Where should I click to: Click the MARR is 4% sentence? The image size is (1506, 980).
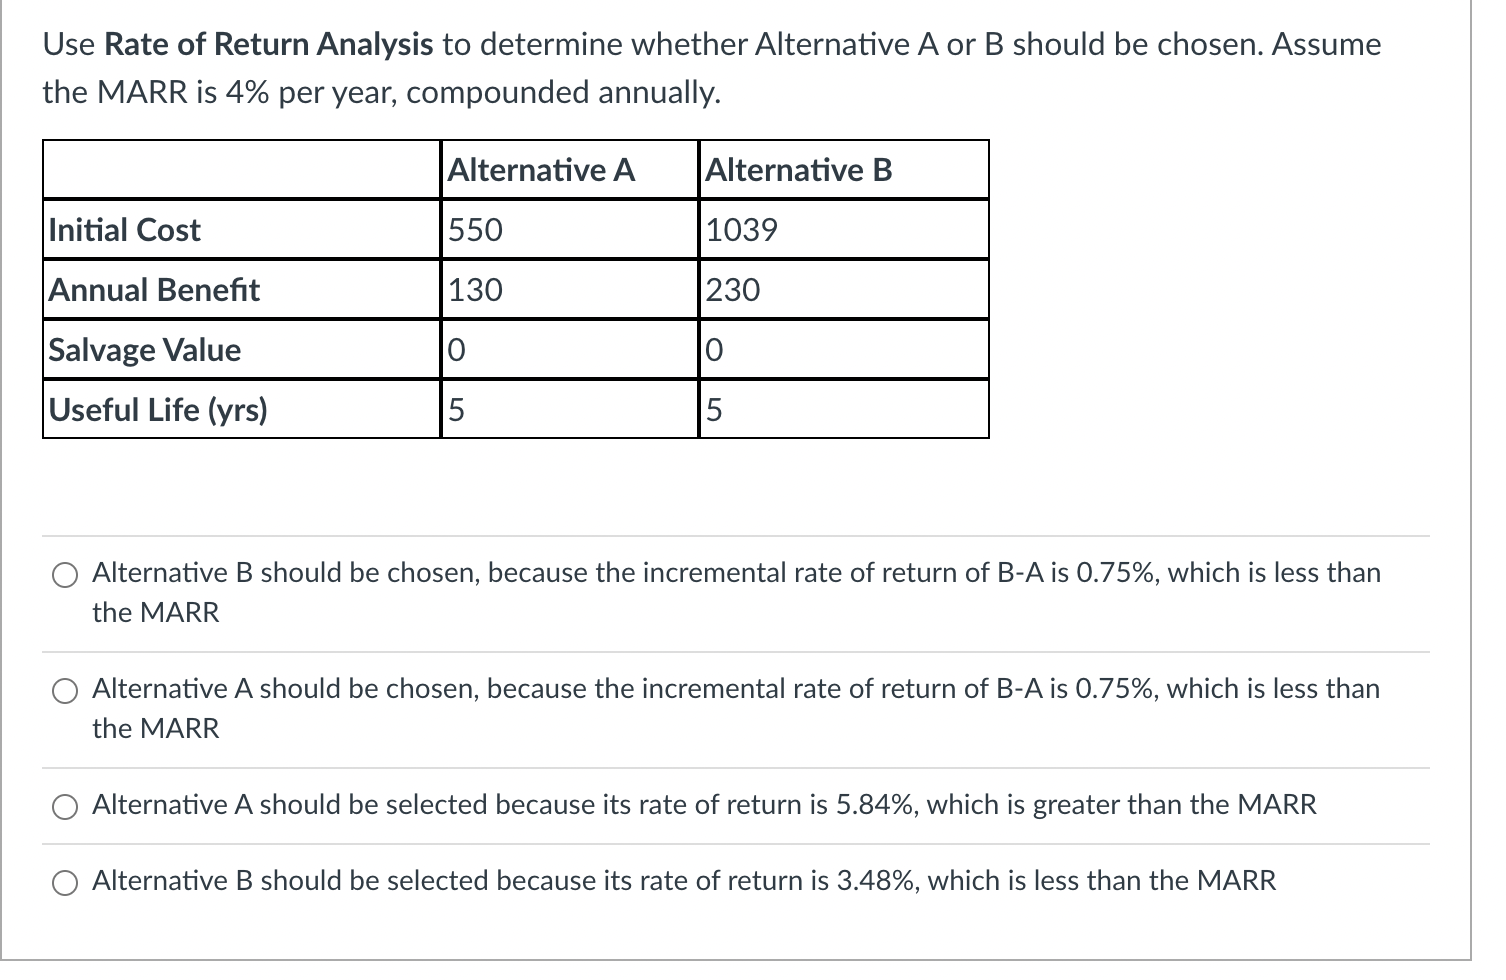[x=380, y=92]
